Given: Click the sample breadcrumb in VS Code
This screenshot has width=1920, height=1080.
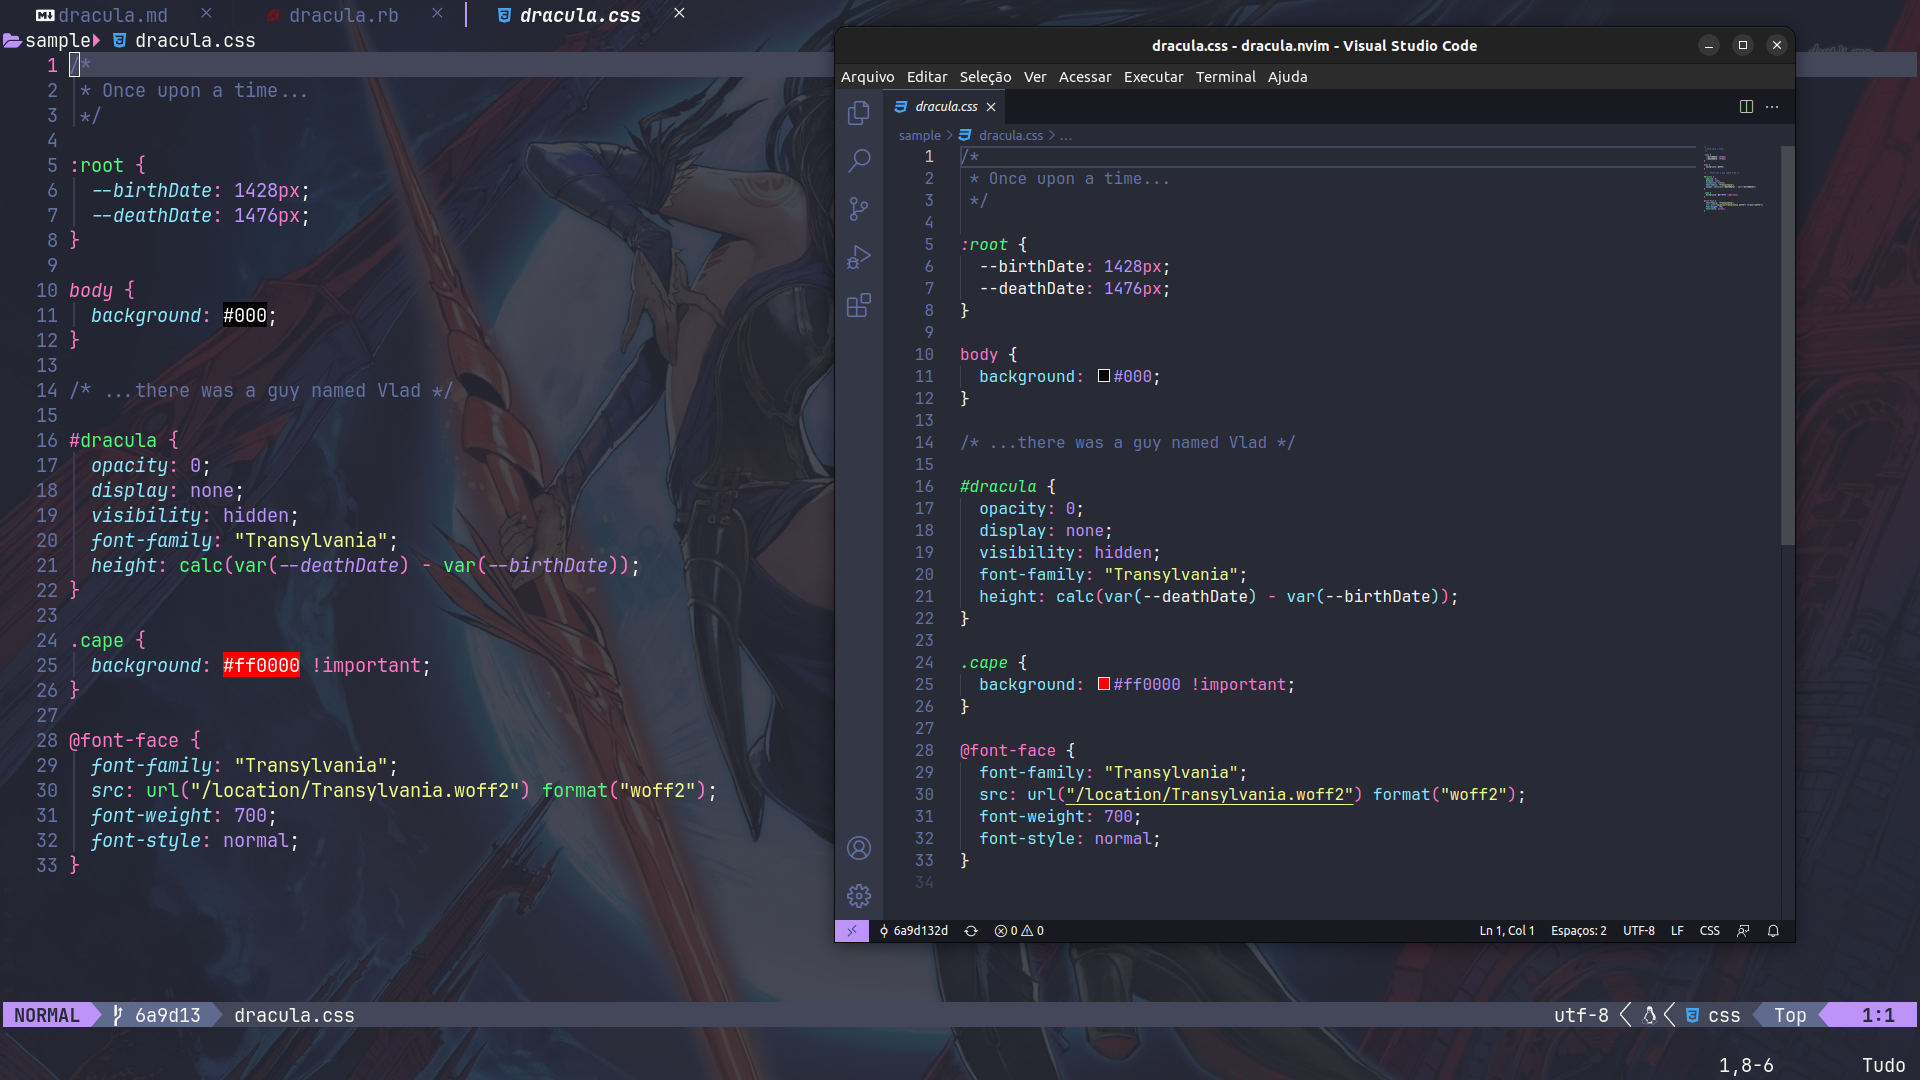Looking at the screenshot, I should click(x=919, y=136).
